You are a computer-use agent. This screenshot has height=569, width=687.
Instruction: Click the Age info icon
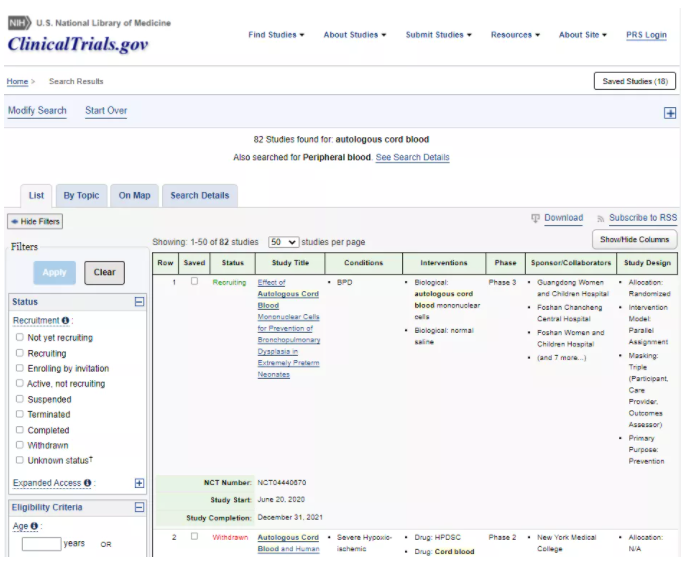click(x=34, y=526)
